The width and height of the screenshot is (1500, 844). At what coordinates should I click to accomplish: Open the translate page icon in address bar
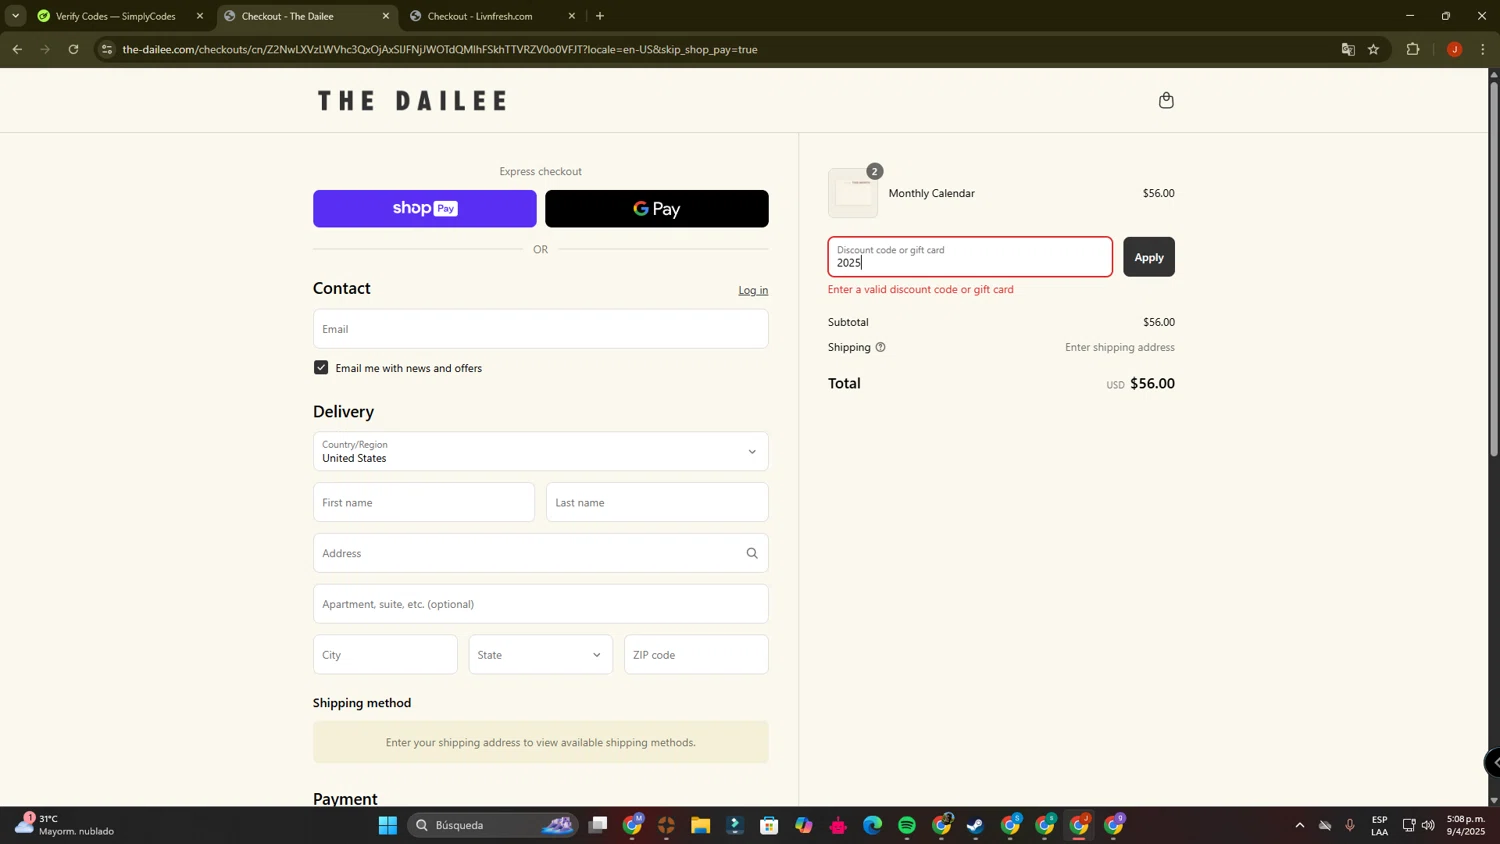coord(1348,49)
